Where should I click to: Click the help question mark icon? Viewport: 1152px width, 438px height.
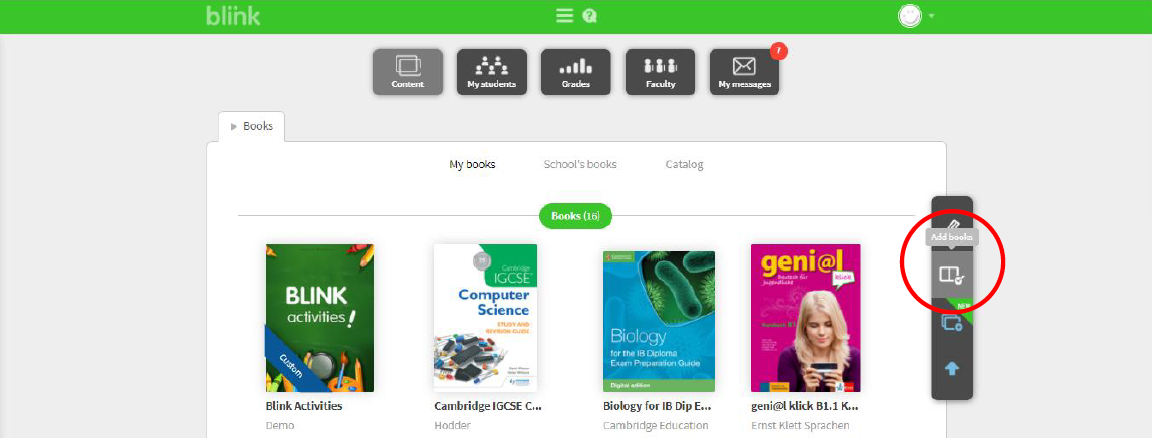(x=590, y=16)
